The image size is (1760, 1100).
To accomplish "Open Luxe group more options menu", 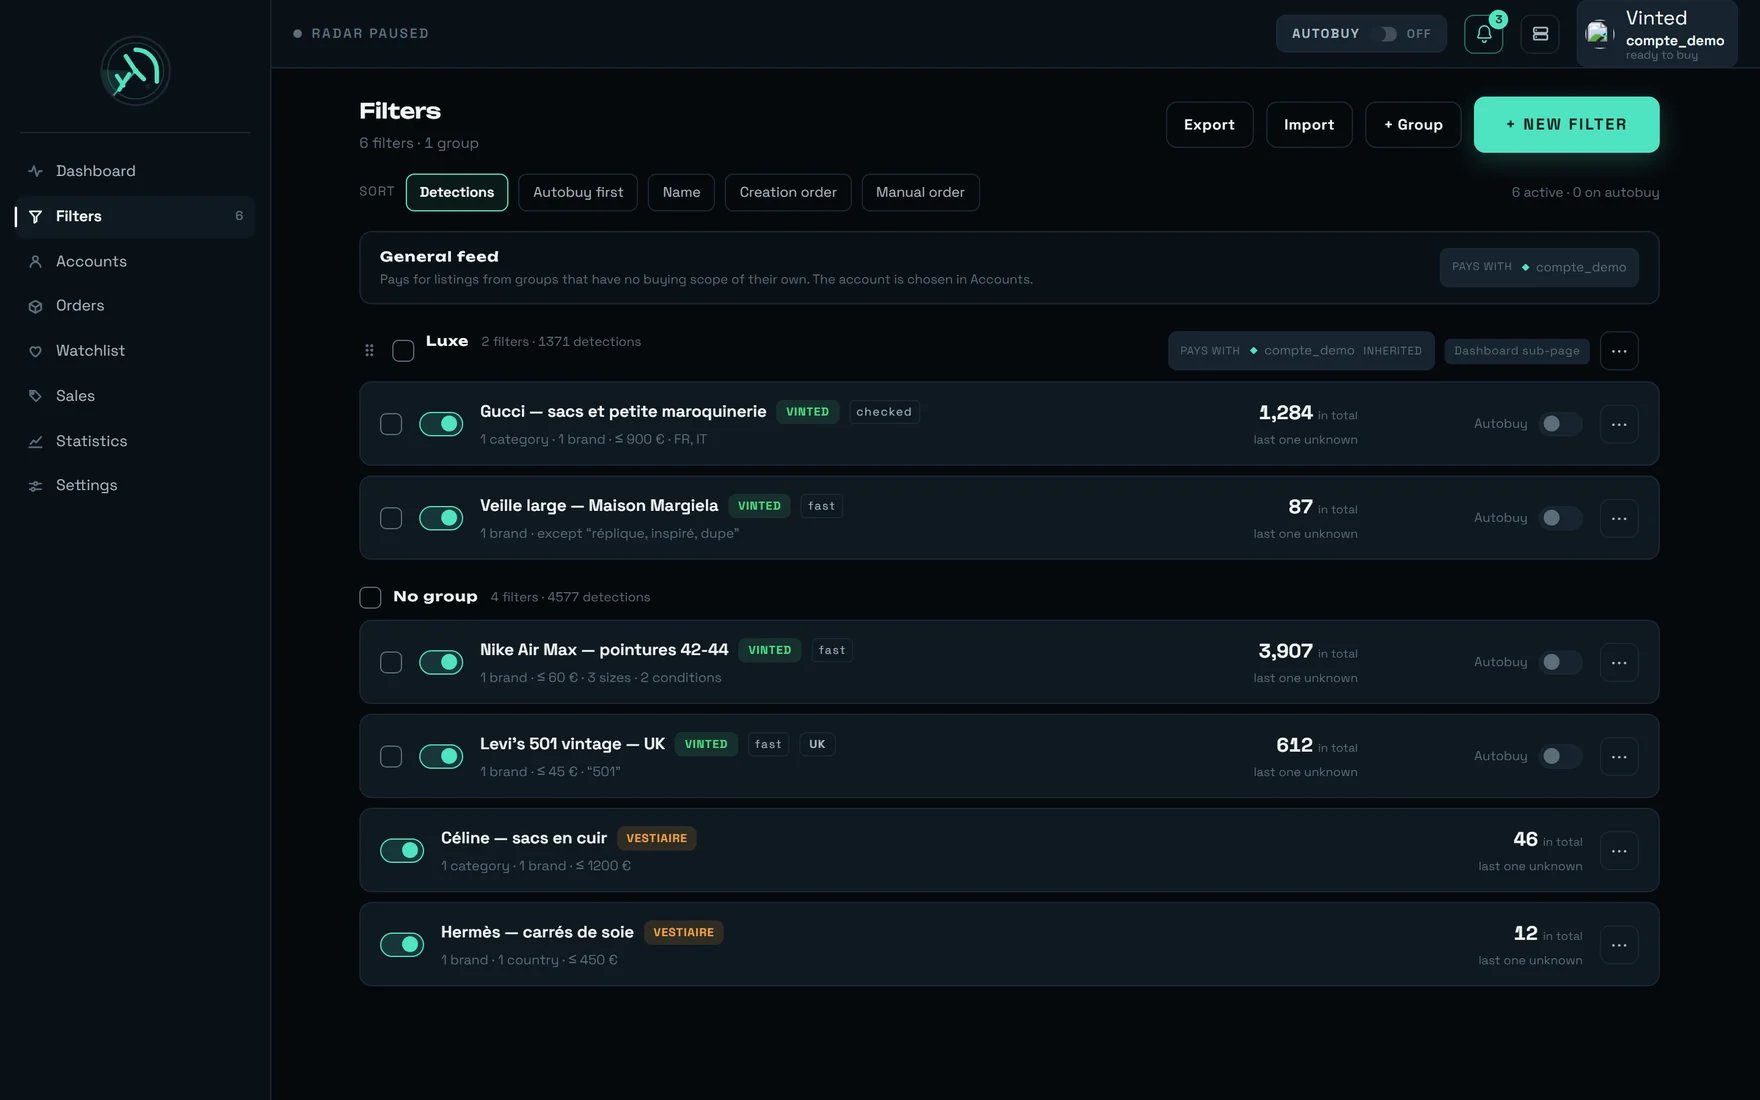I will [1619, 351].
